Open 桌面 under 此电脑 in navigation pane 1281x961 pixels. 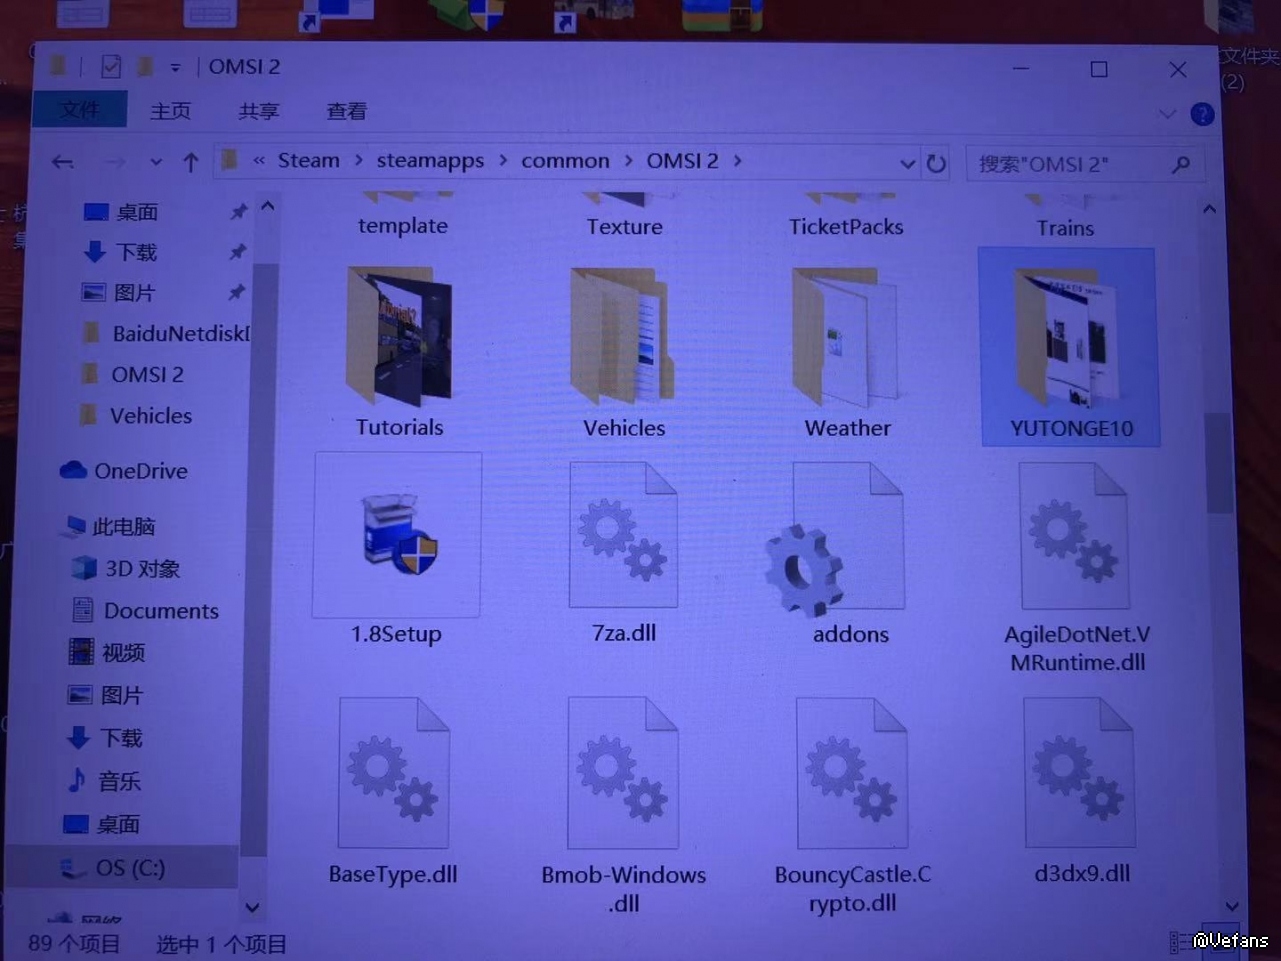click(x=102, y=824)
